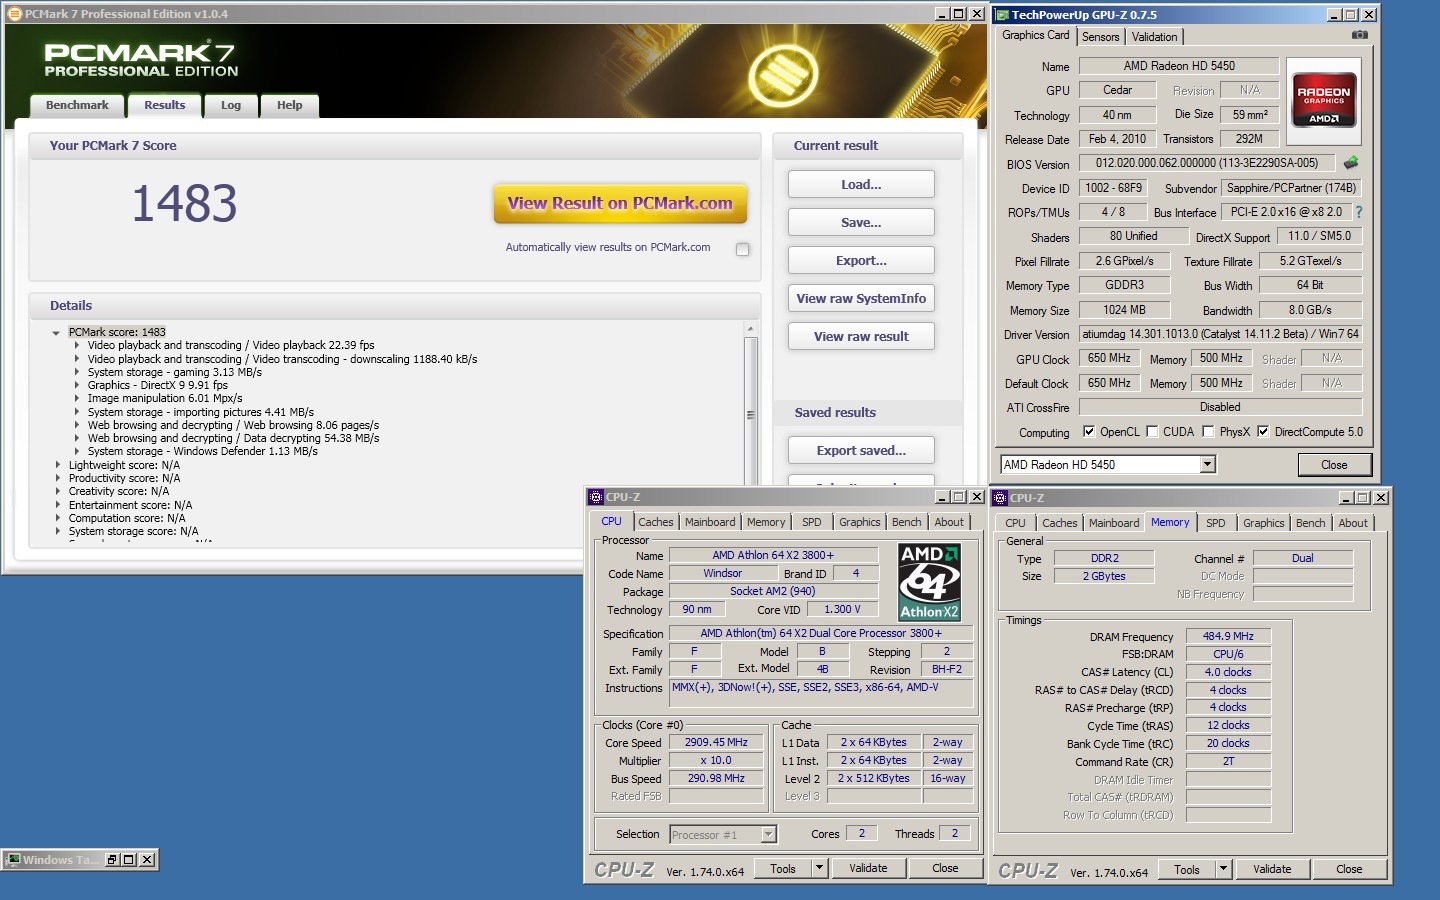The height and width of the screenshot is (900, 1440).
Task: Expand the Entertainment score node
Action: 57,505
